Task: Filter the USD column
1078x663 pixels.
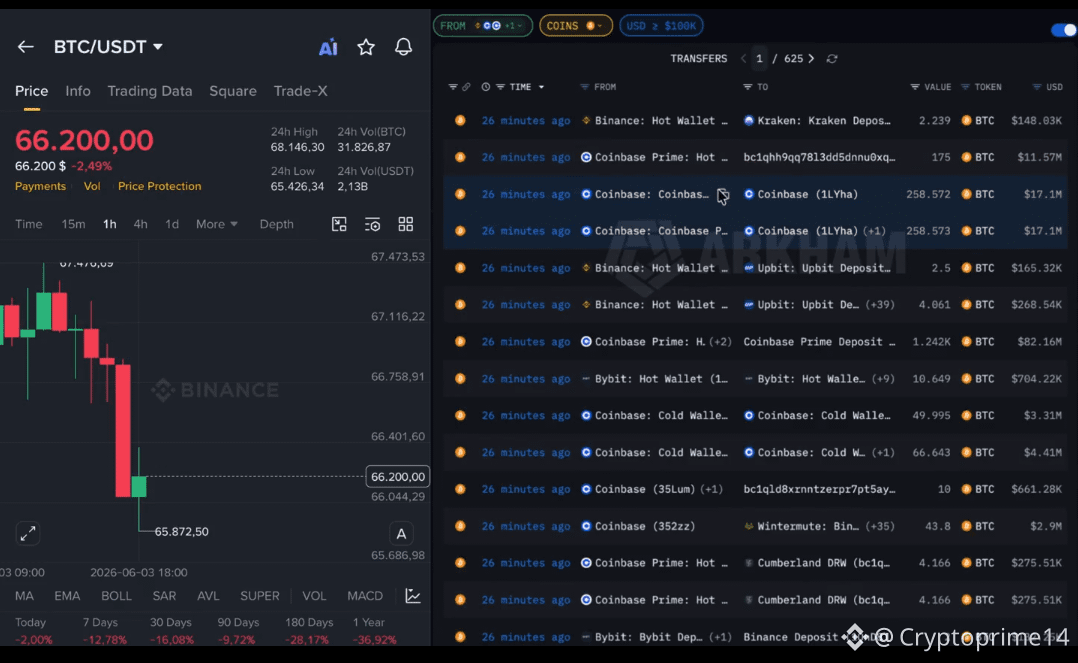Action: pyautogui.click(x=1037, y=87)
